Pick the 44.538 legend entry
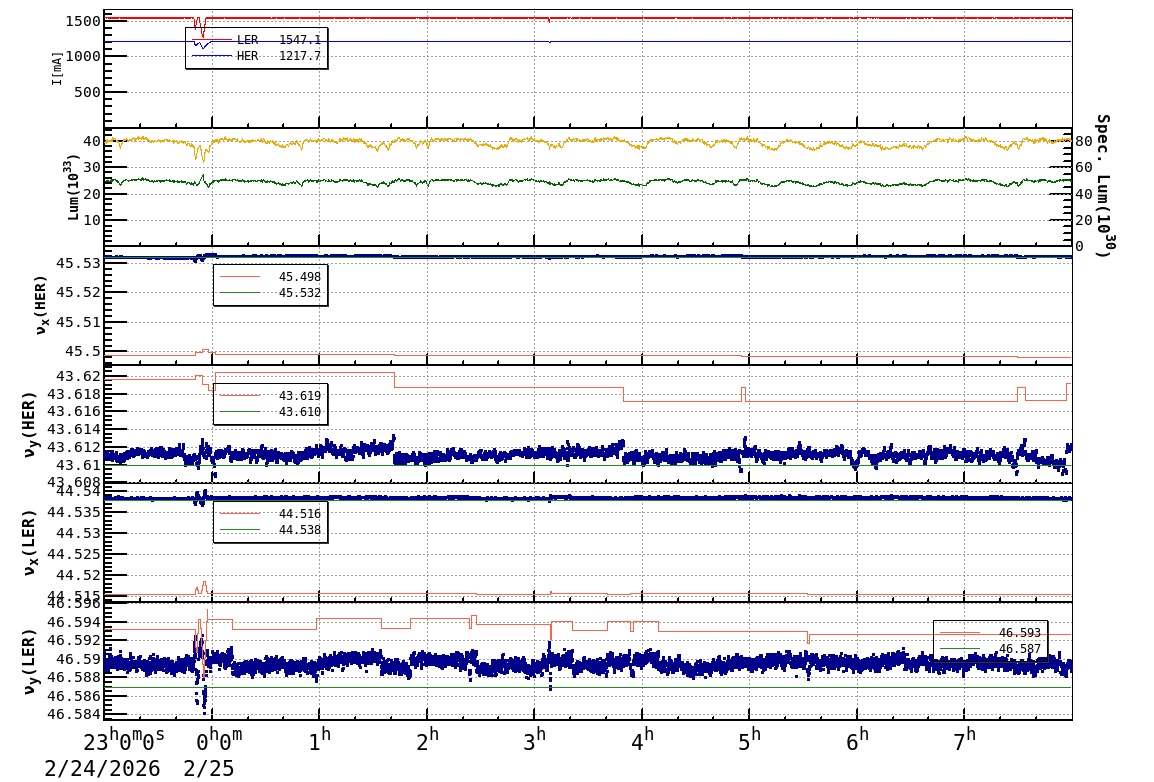Image resolution: width=1154 pixels, height=782 pixels. point(270,530)
